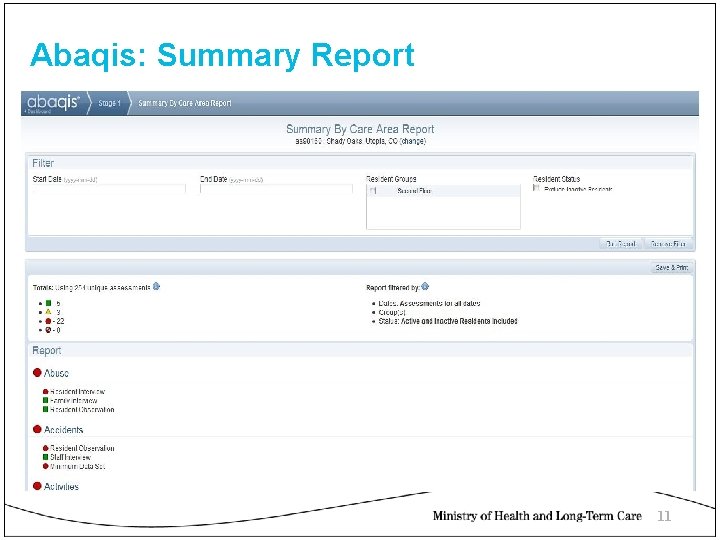Open the Abuse care area heading
This screenshot has width=720, height=540.
(x=56, y=373)
